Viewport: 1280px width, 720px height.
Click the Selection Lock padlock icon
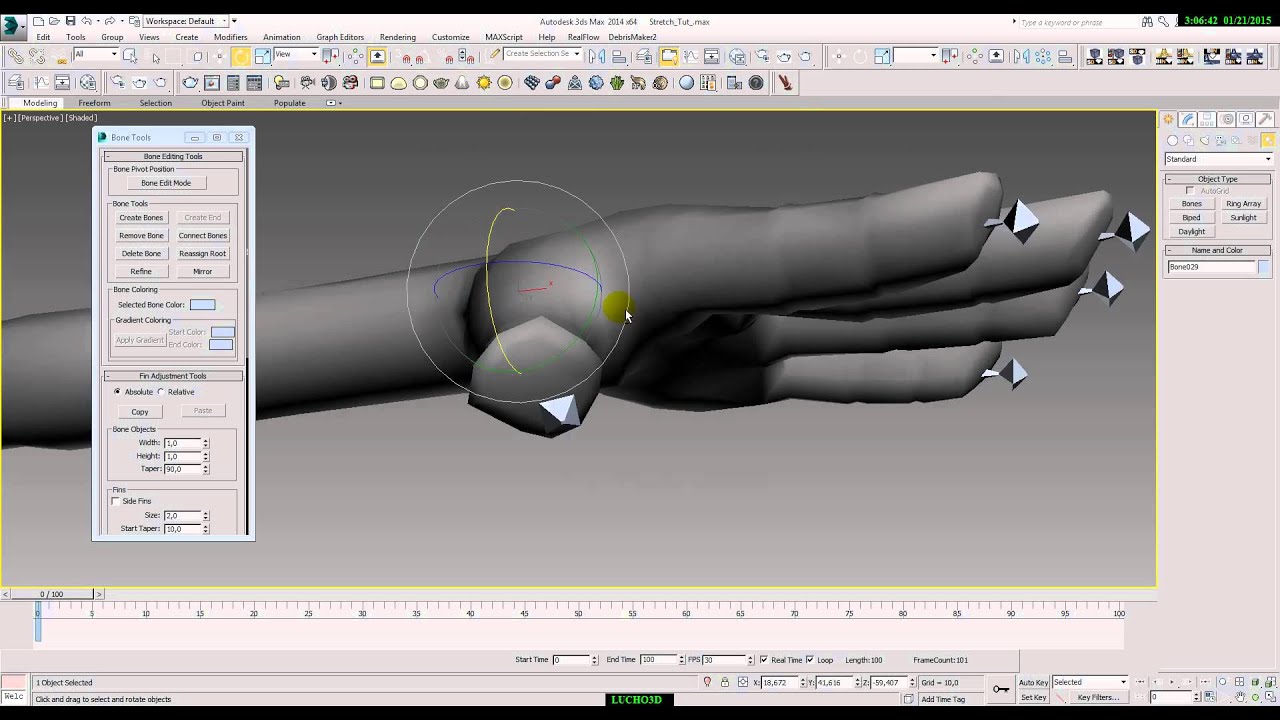pos(725,682)
